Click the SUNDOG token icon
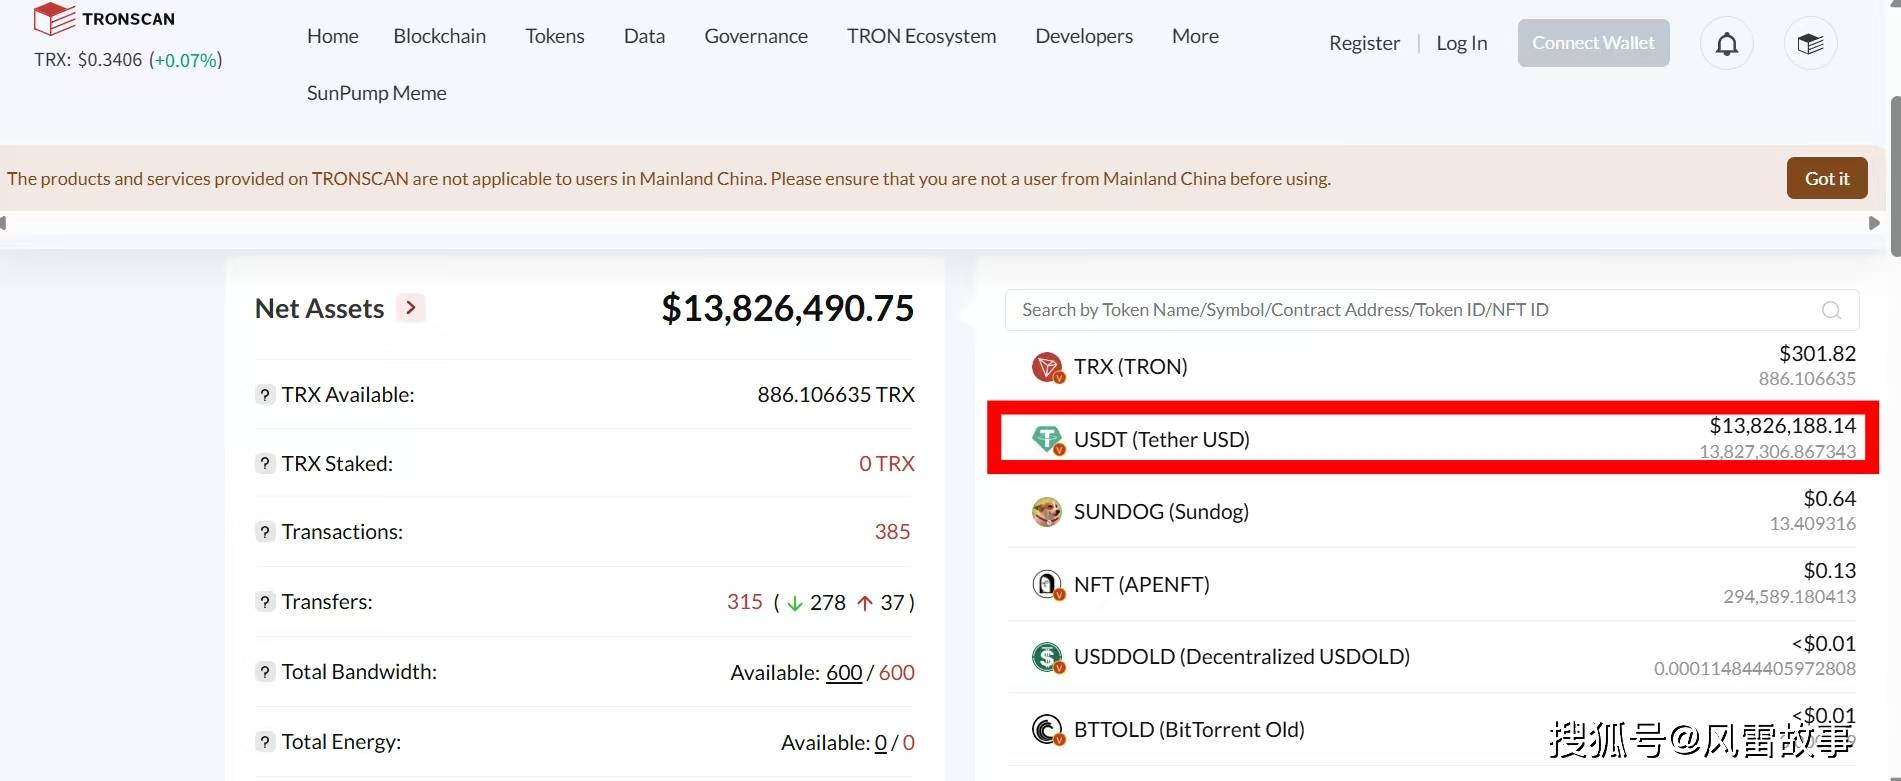 1047,512
